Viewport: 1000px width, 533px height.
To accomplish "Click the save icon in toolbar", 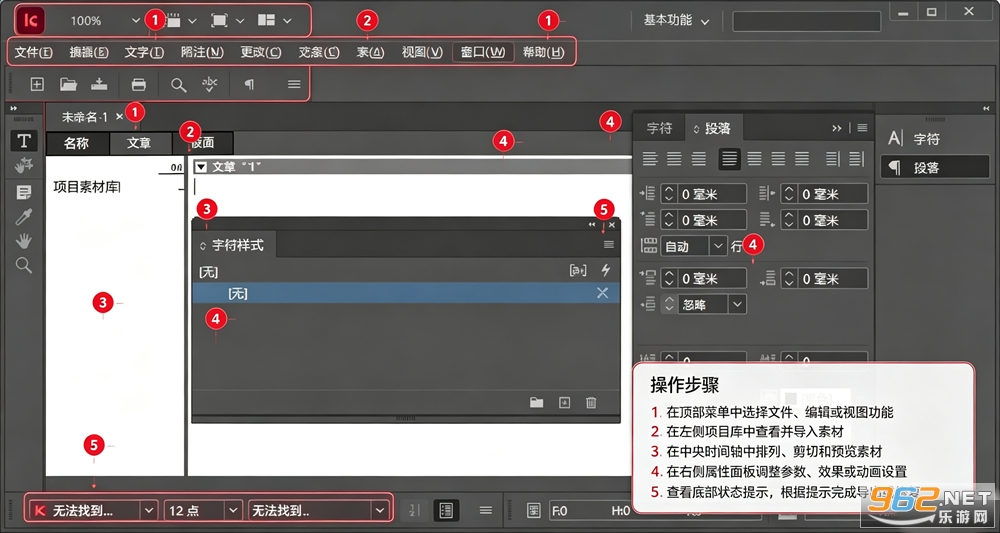I will (x=99, y=84).
